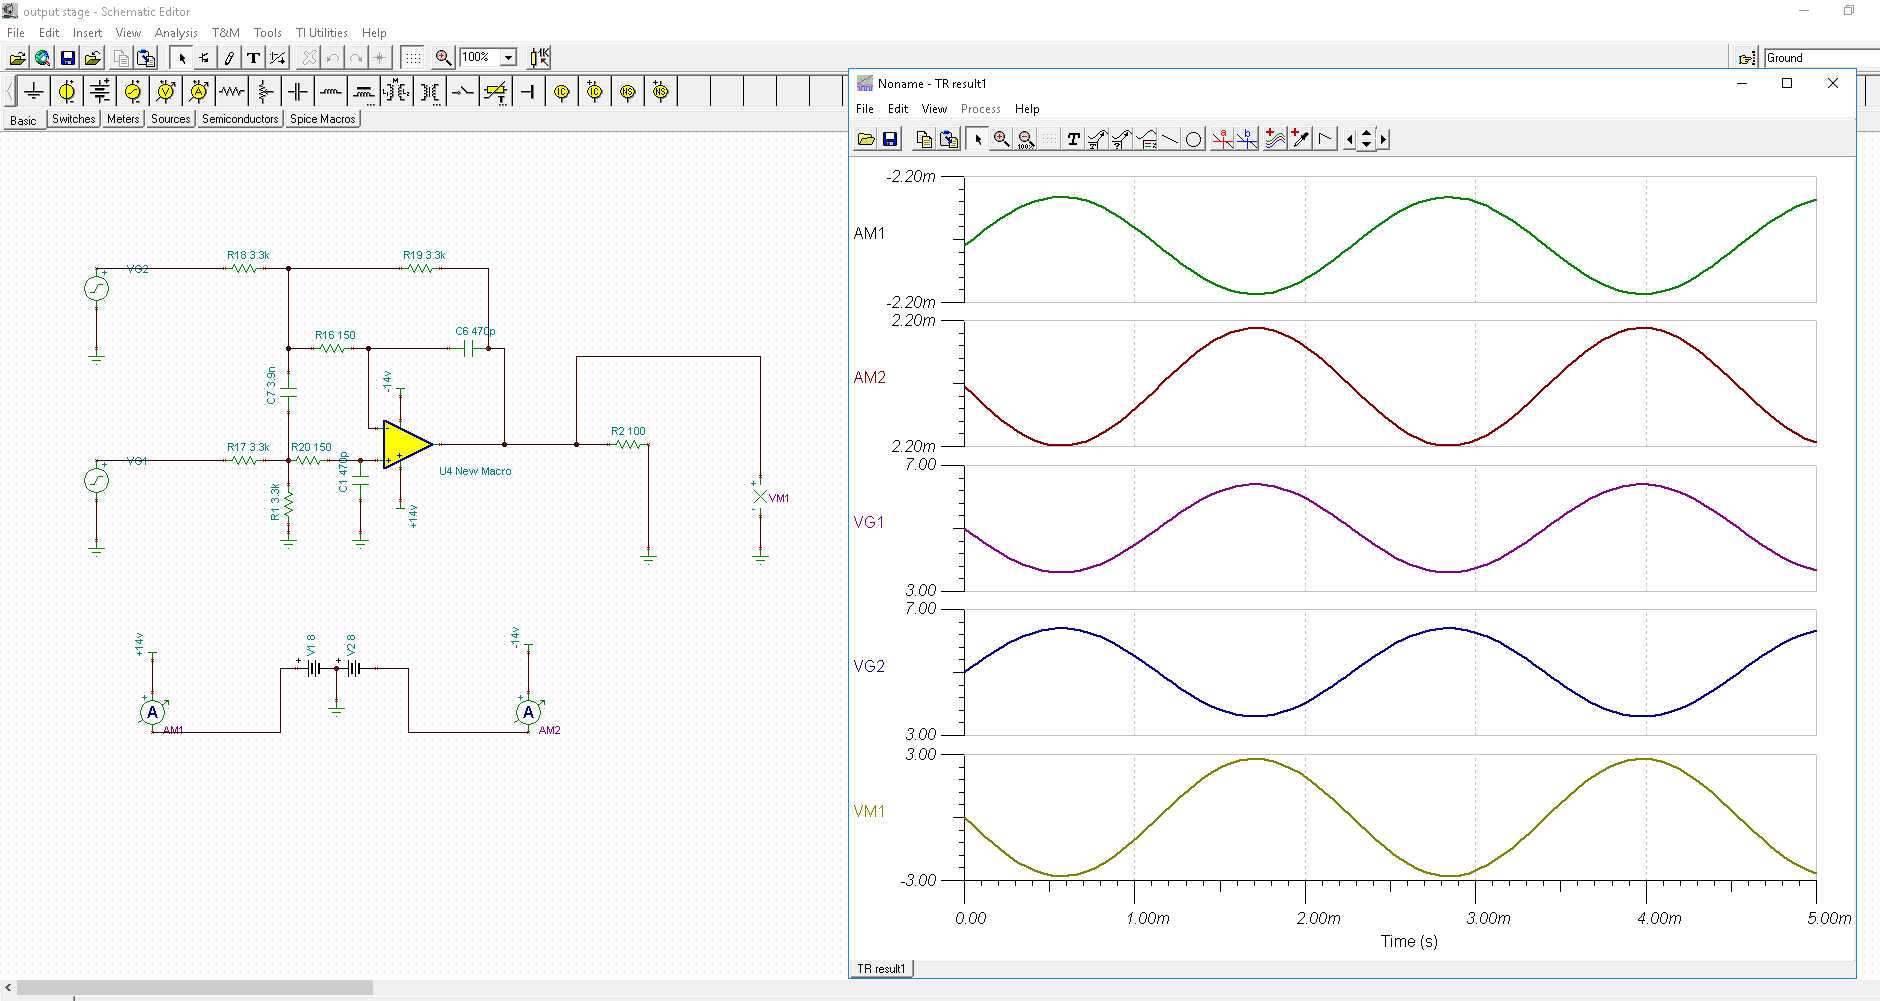Click the curve stepper up arrow
The image size is (1880, 1001).
[x=1366, y=133]
